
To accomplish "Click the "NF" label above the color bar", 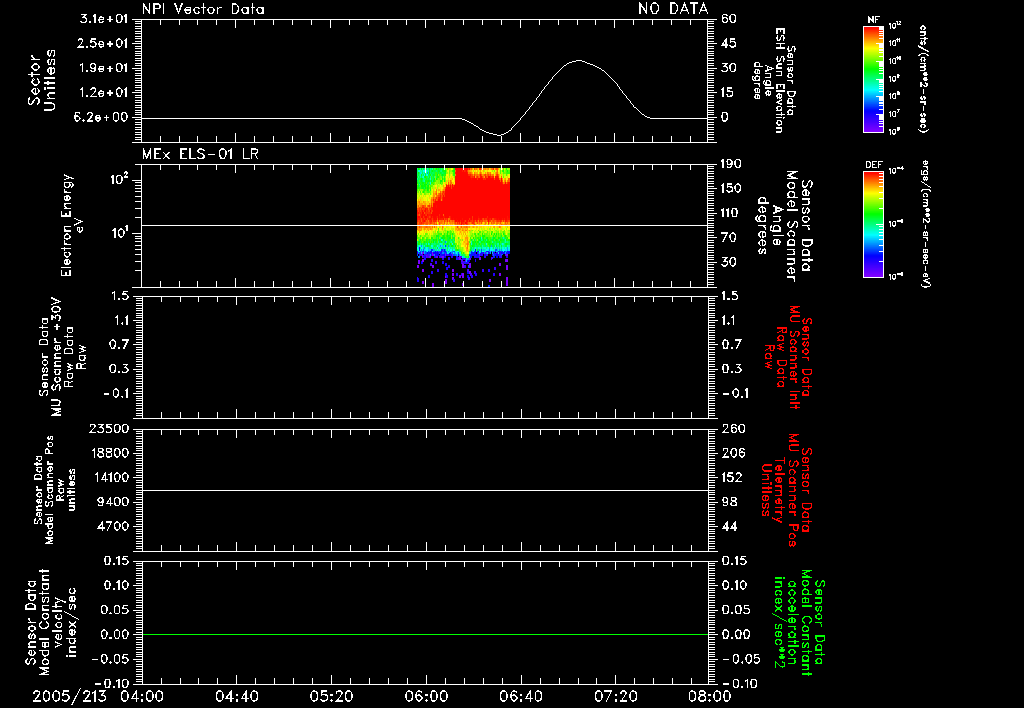I will pyautogui.click(x=873, y=20).
